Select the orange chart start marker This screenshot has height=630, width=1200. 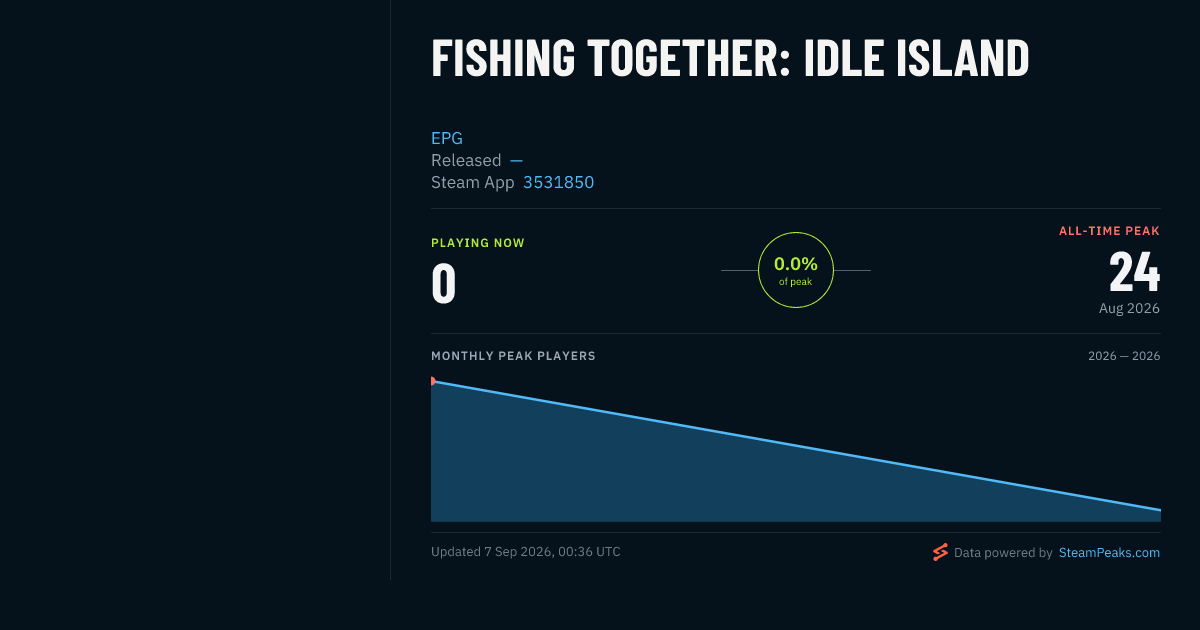[x=433, y=381]
